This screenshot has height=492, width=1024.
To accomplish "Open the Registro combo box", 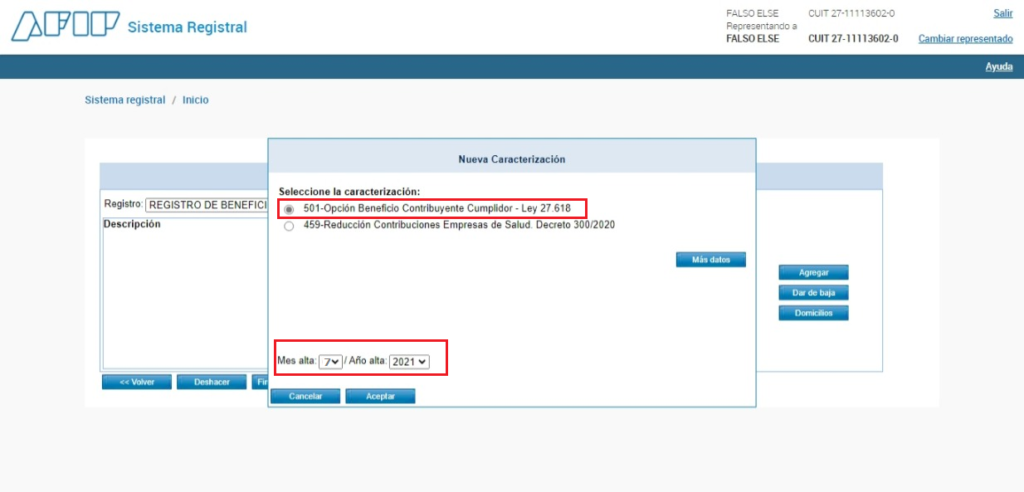I will [206, 205].
